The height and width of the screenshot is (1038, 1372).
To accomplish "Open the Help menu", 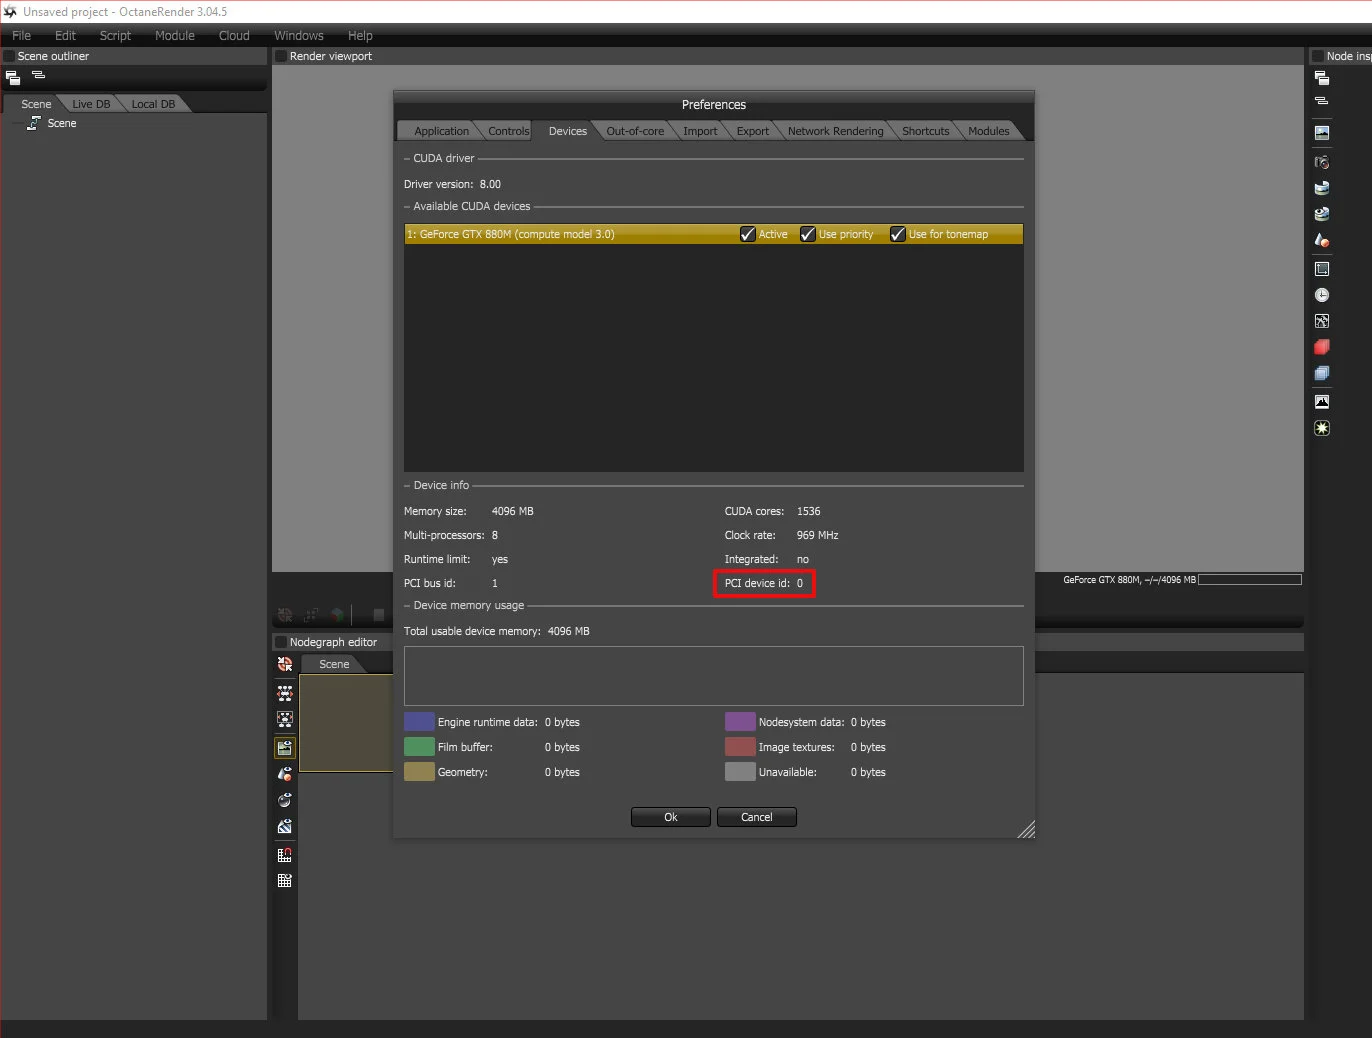I will 360,35.
